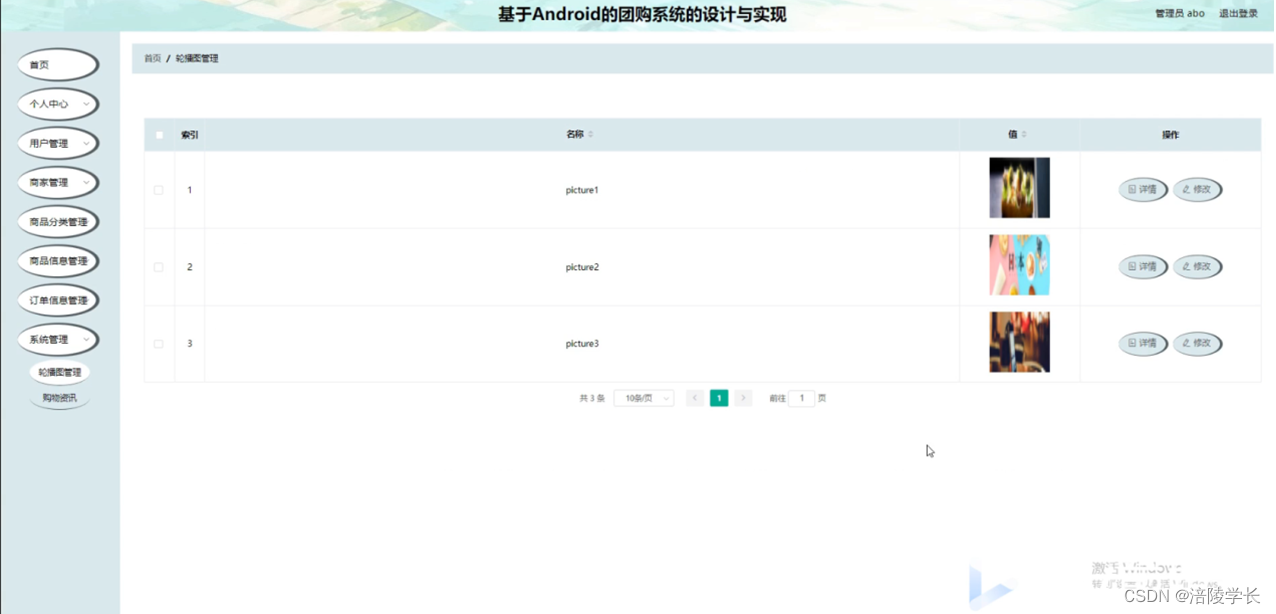This screenshot has width=1276, height=614.
Task: Sort by the 名称 column arrows
Action: point(590,135)
